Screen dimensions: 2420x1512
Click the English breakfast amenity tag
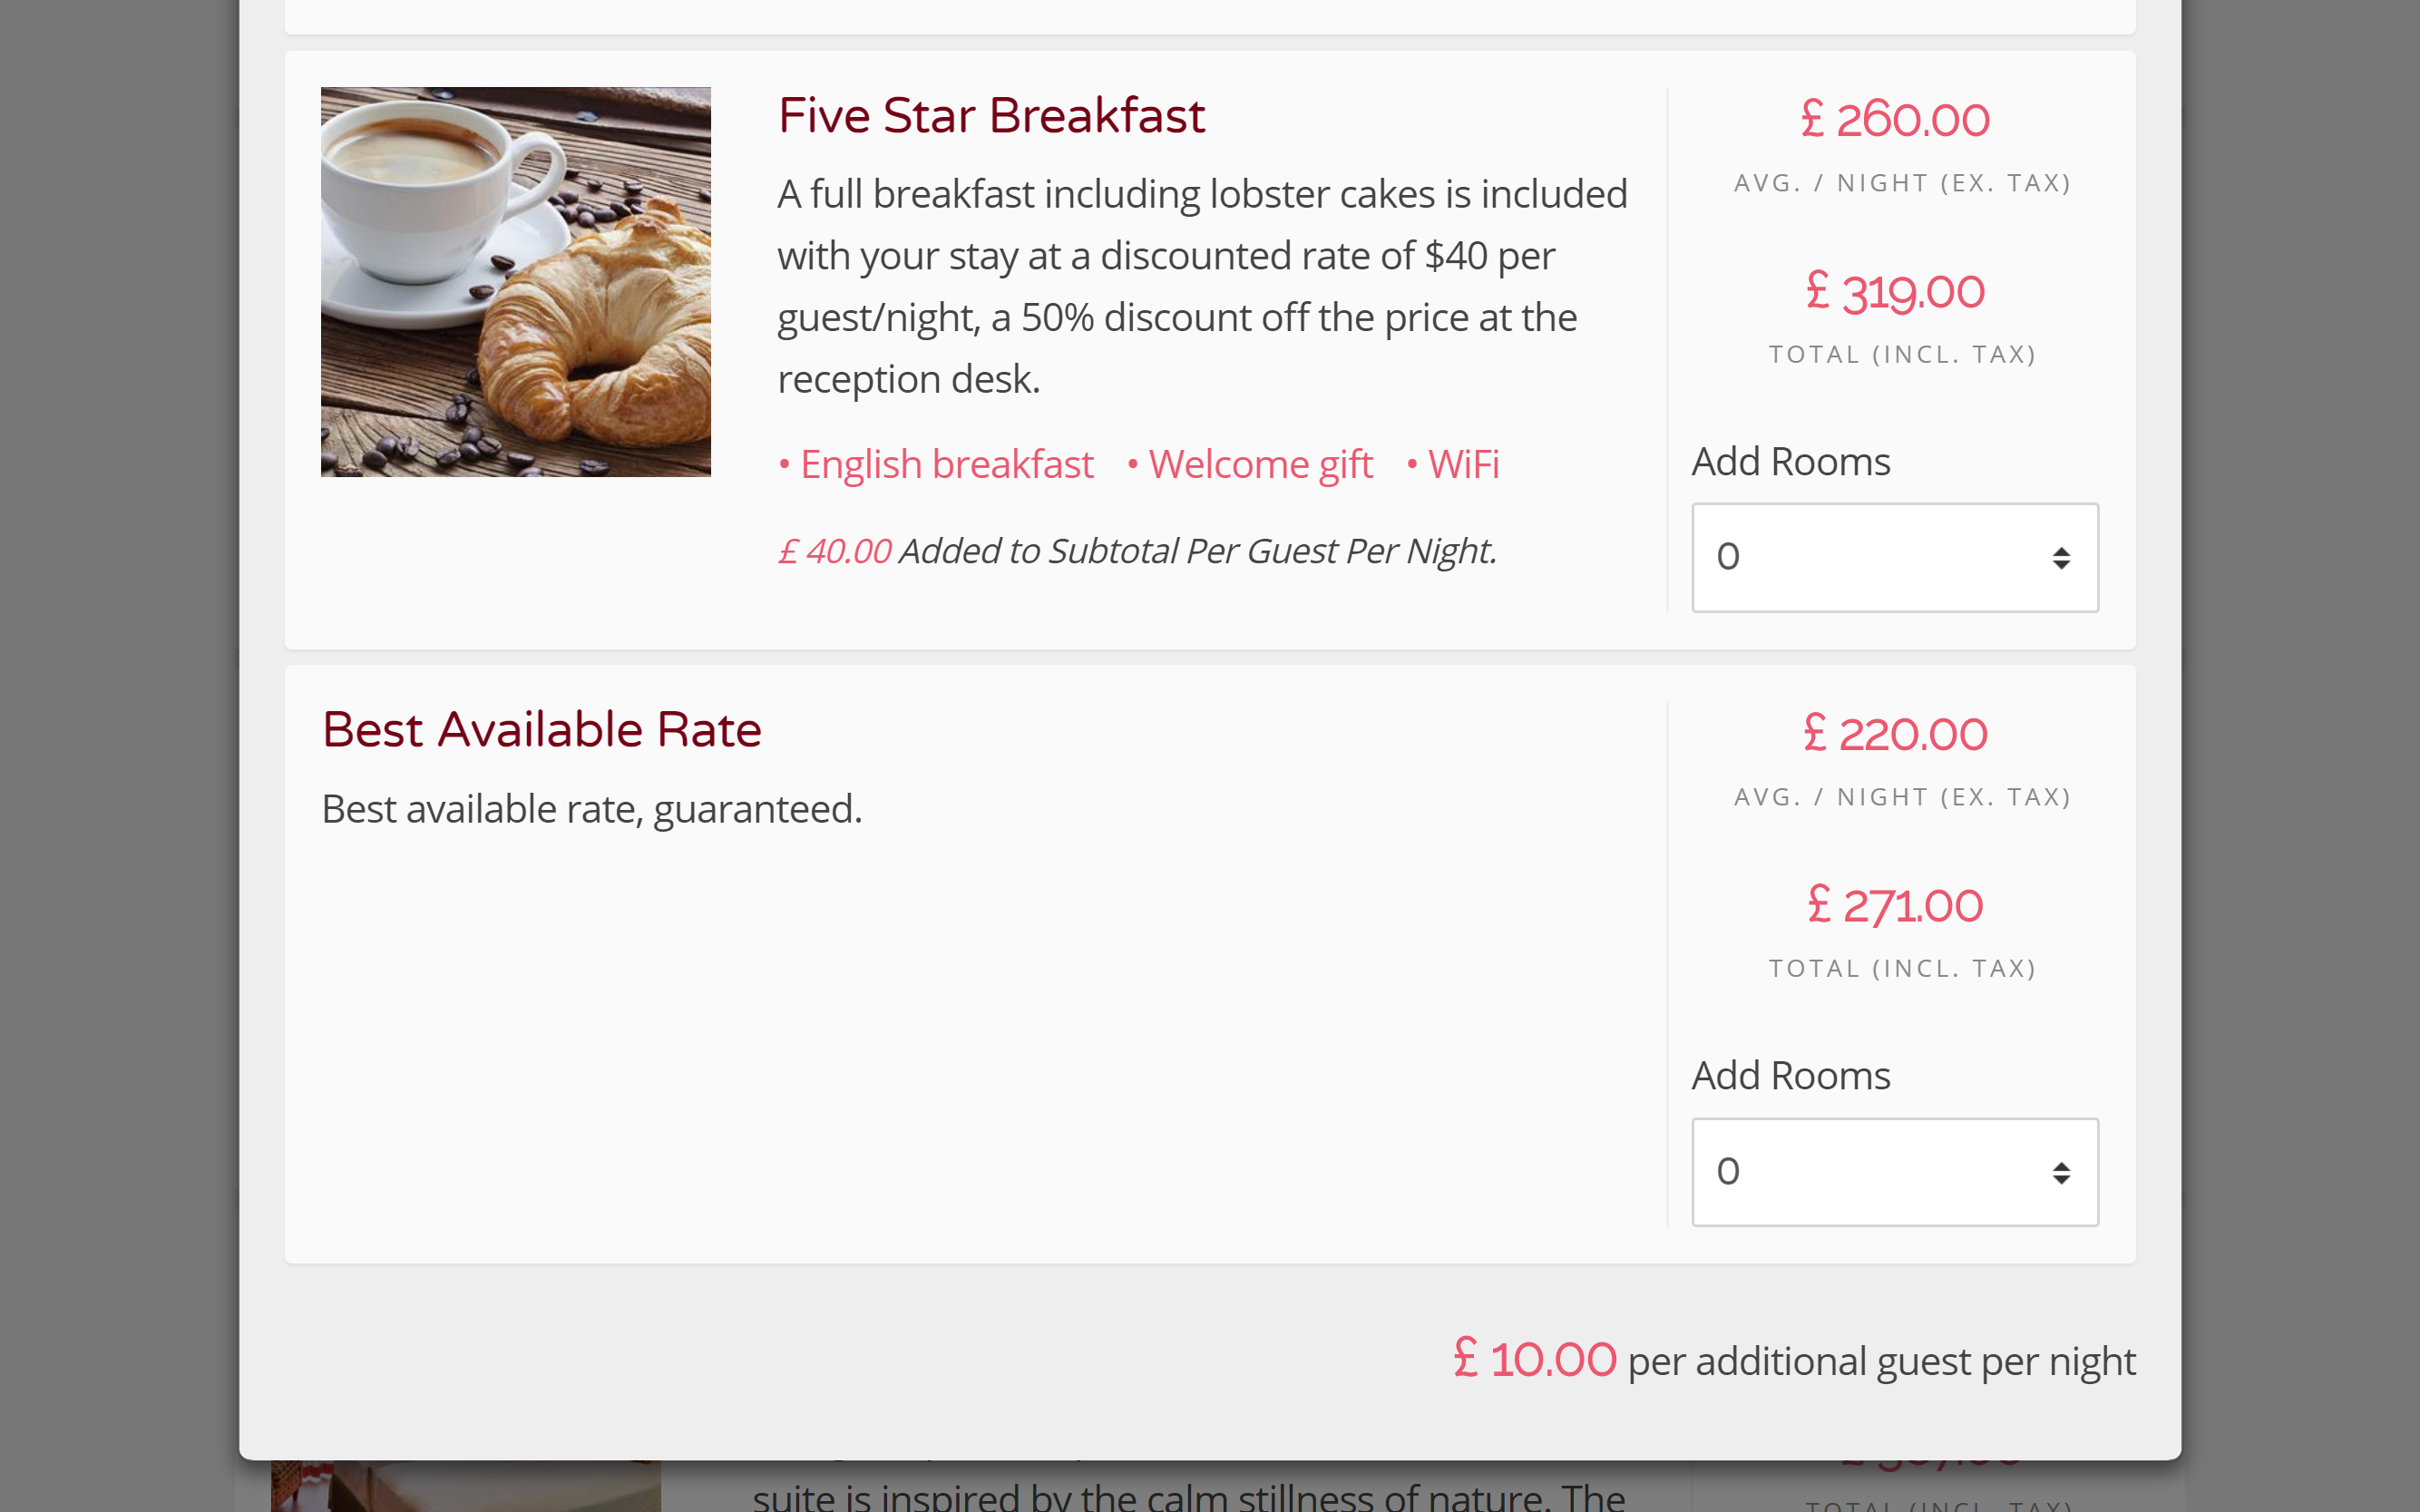click(936, 464)
